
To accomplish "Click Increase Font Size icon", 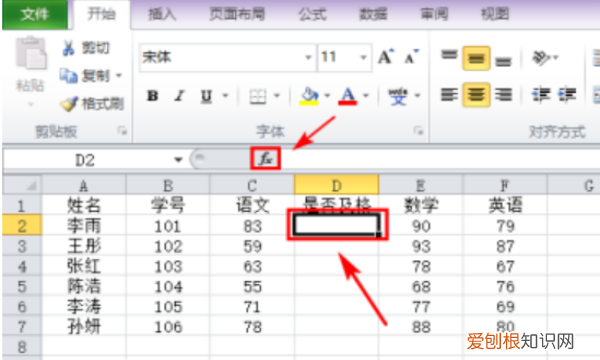I will [385, 57].
